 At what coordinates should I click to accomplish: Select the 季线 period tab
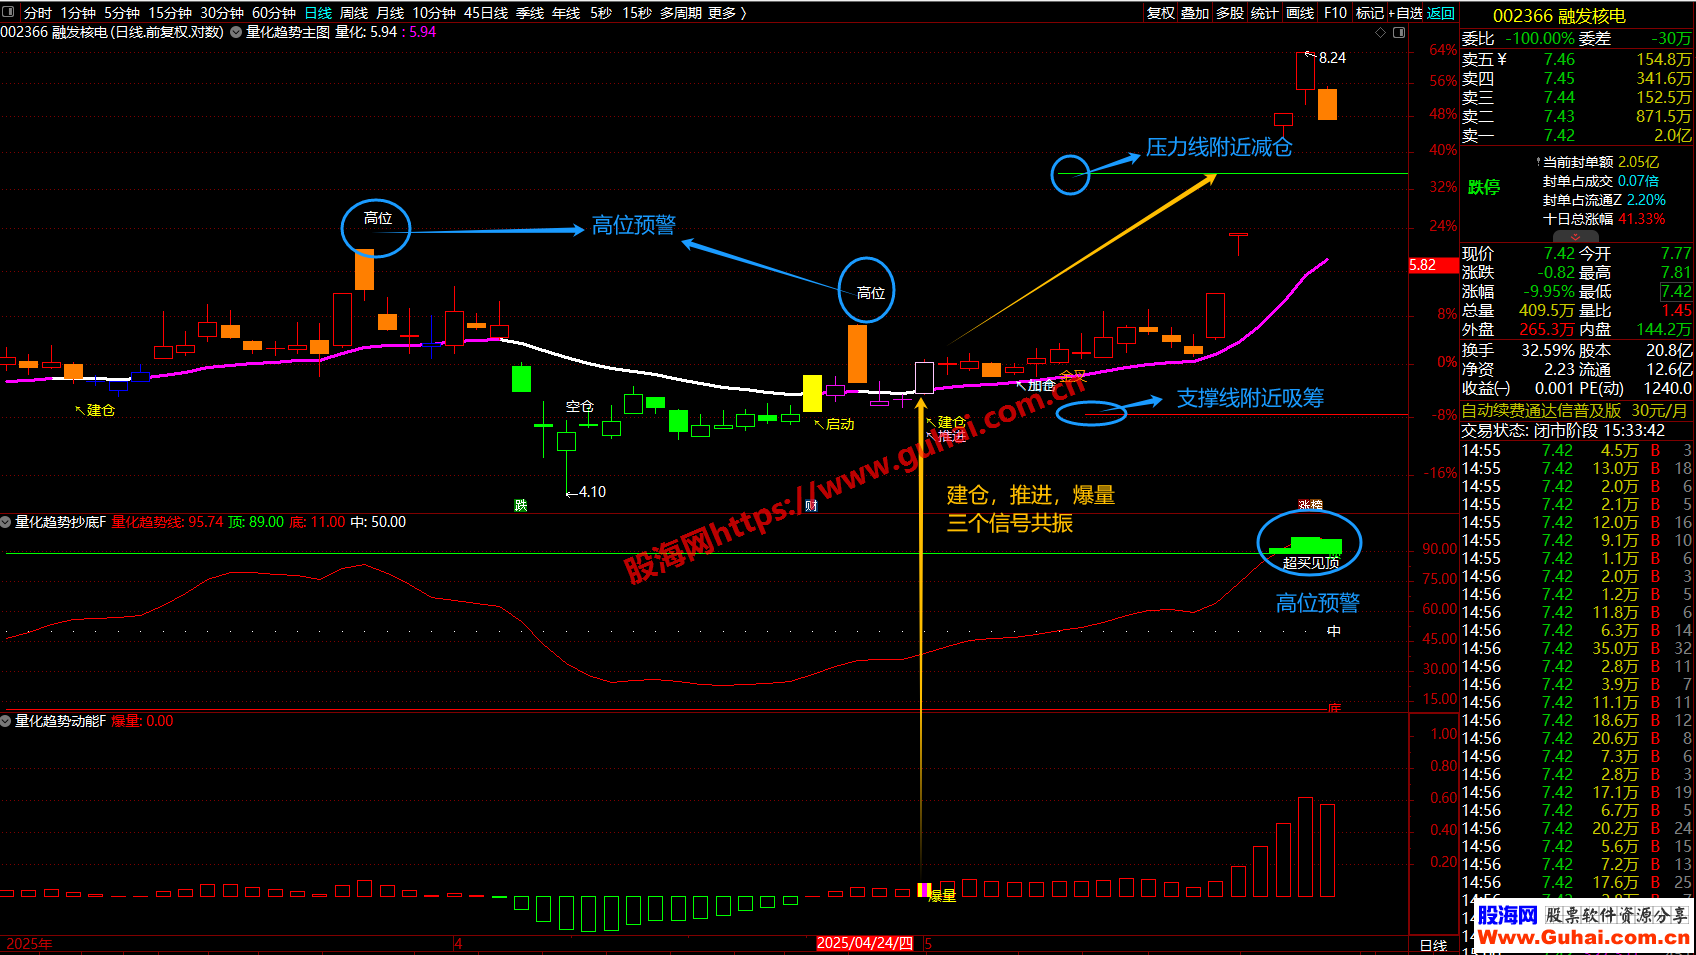pos(530,13)
